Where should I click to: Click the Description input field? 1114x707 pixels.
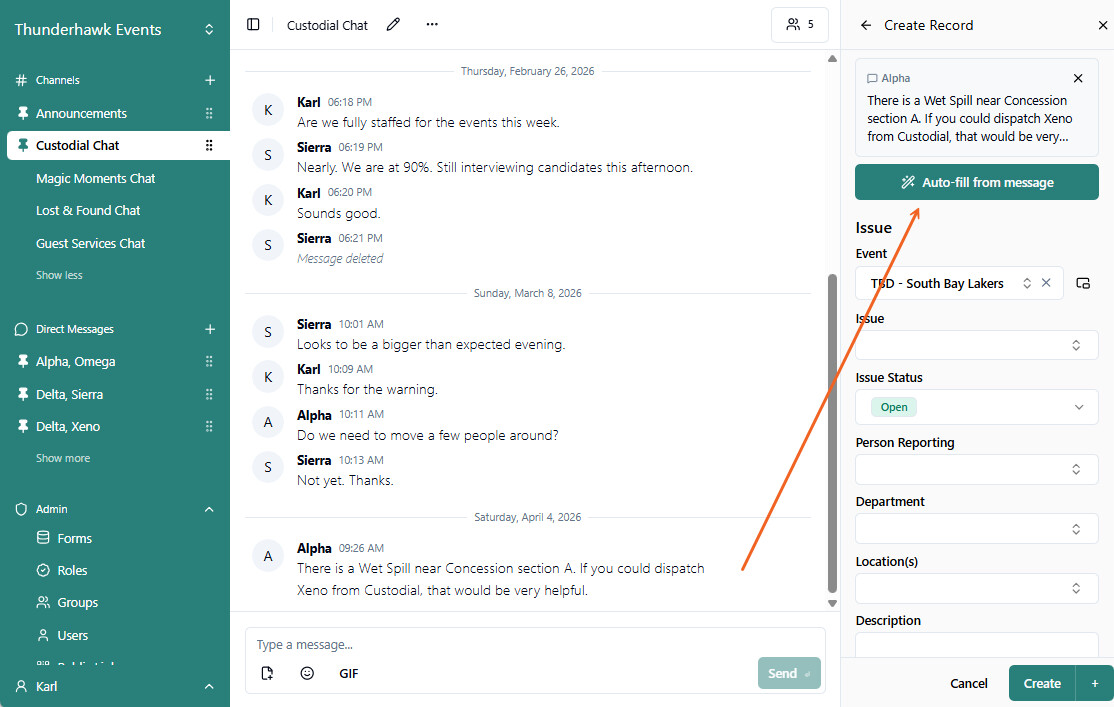coord(977,644)
